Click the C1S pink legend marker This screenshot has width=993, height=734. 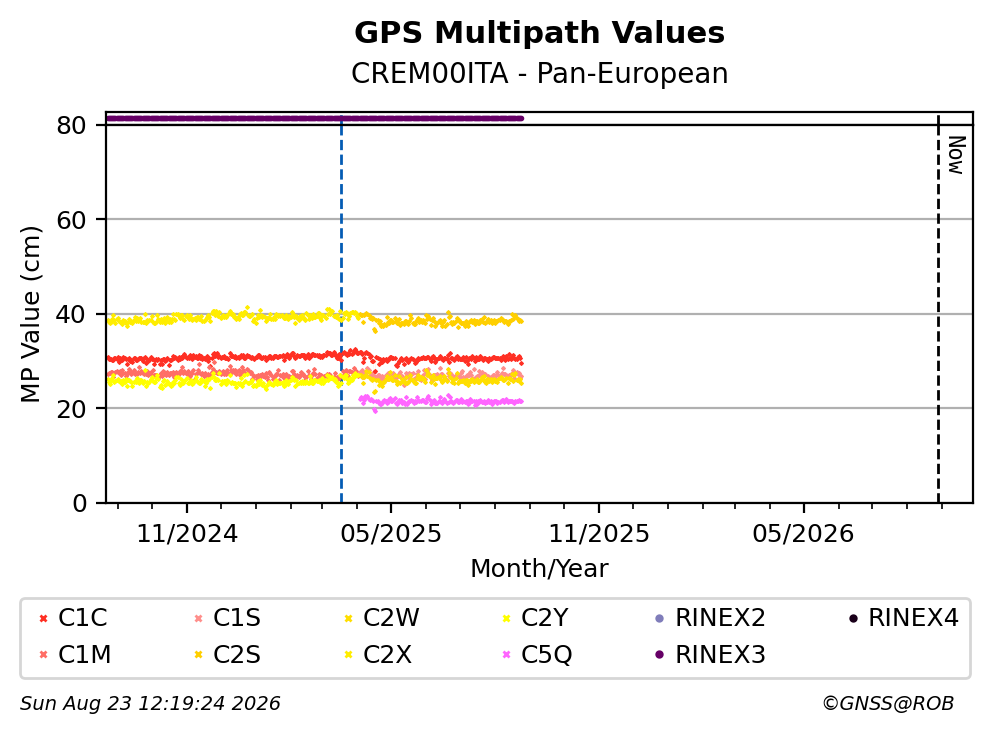198,618
